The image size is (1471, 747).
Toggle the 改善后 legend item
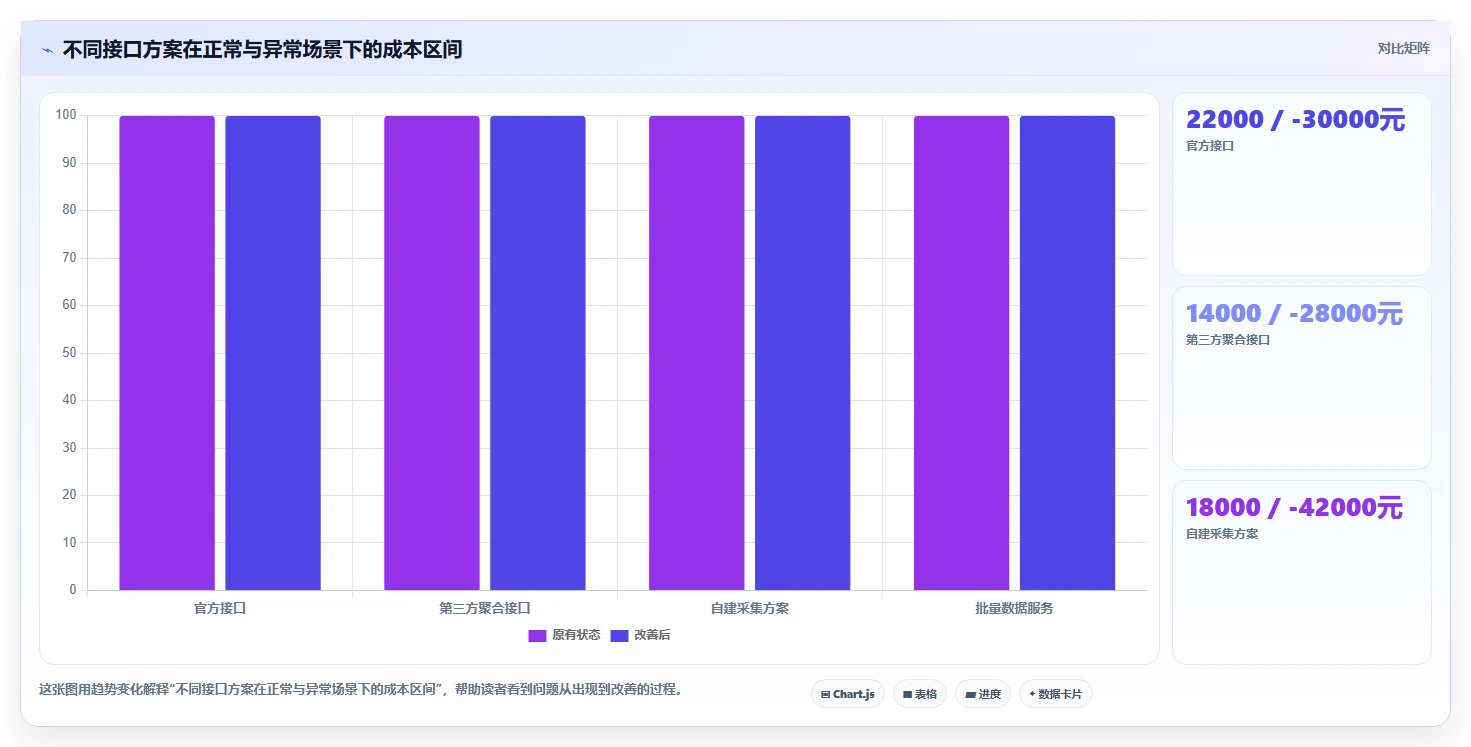[x=640, y=635]
